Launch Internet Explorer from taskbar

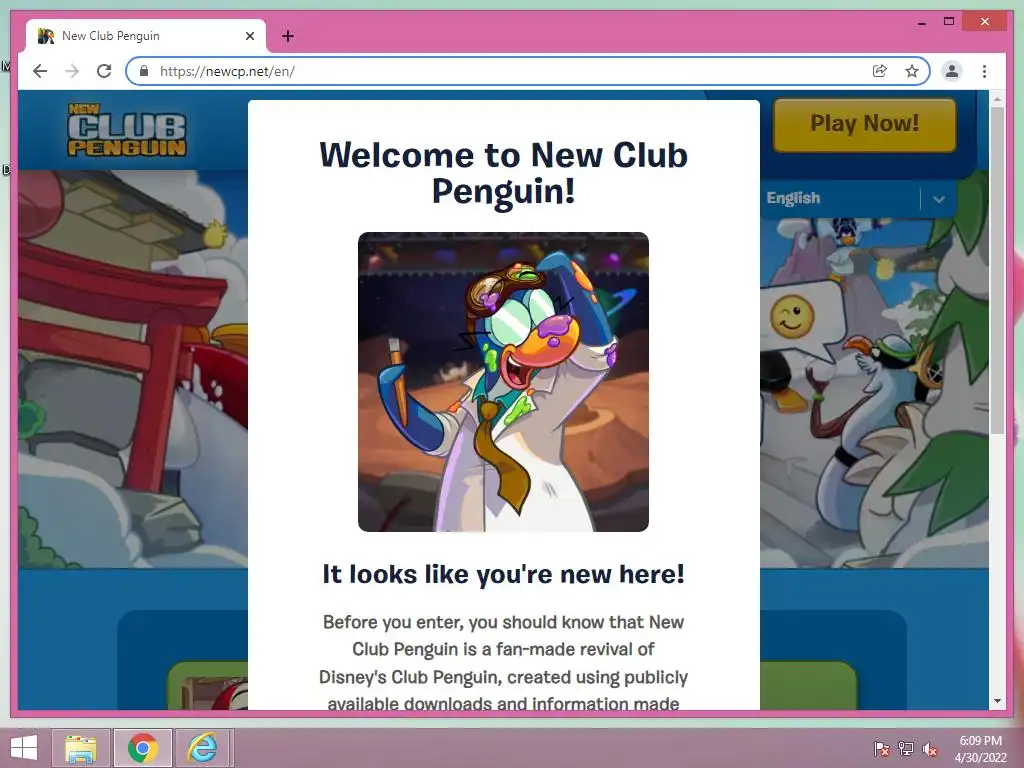203,748
